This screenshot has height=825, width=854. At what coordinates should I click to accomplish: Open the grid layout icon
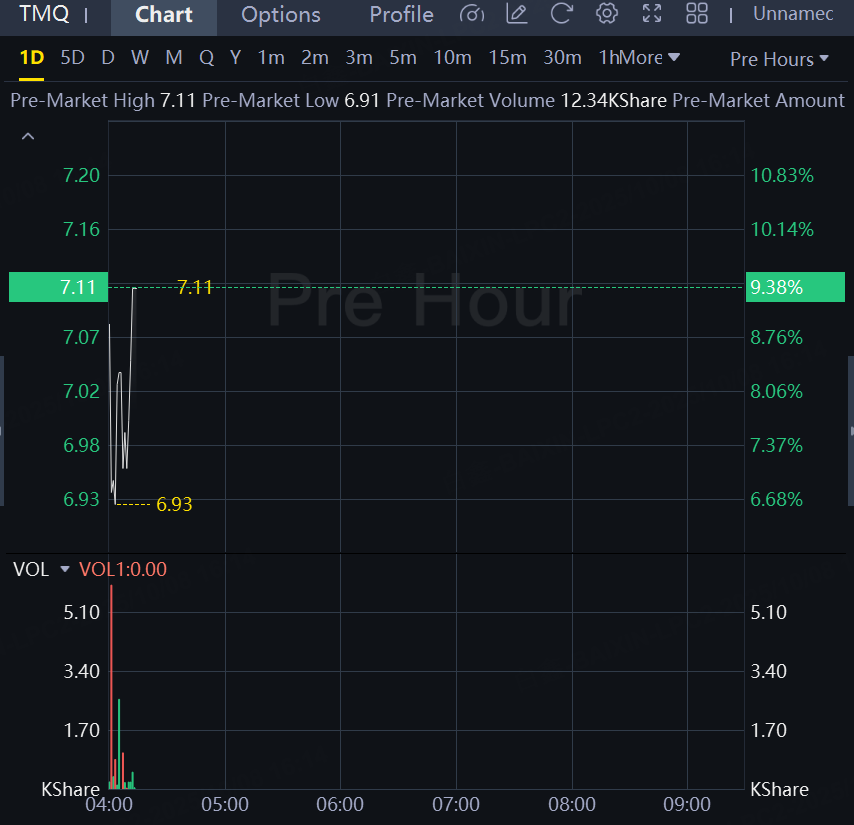coord(697,14)
